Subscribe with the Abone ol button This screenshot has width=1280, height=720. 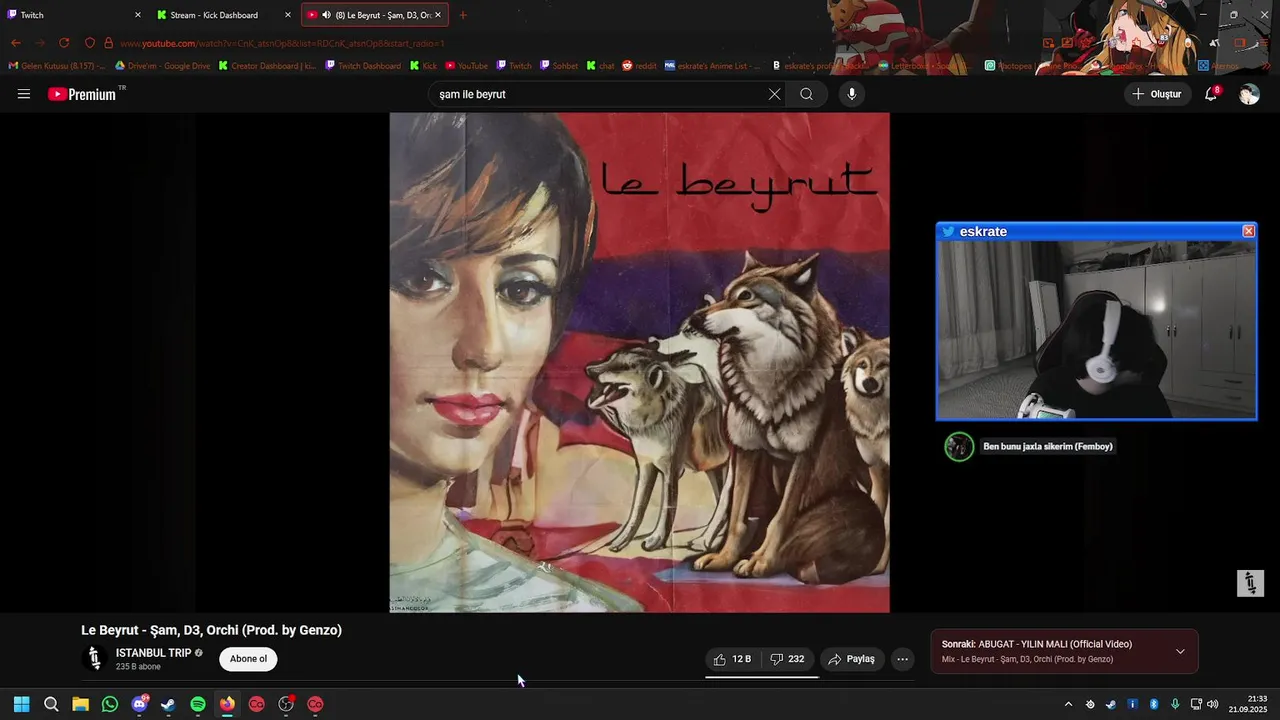click(x=248, y=659)
